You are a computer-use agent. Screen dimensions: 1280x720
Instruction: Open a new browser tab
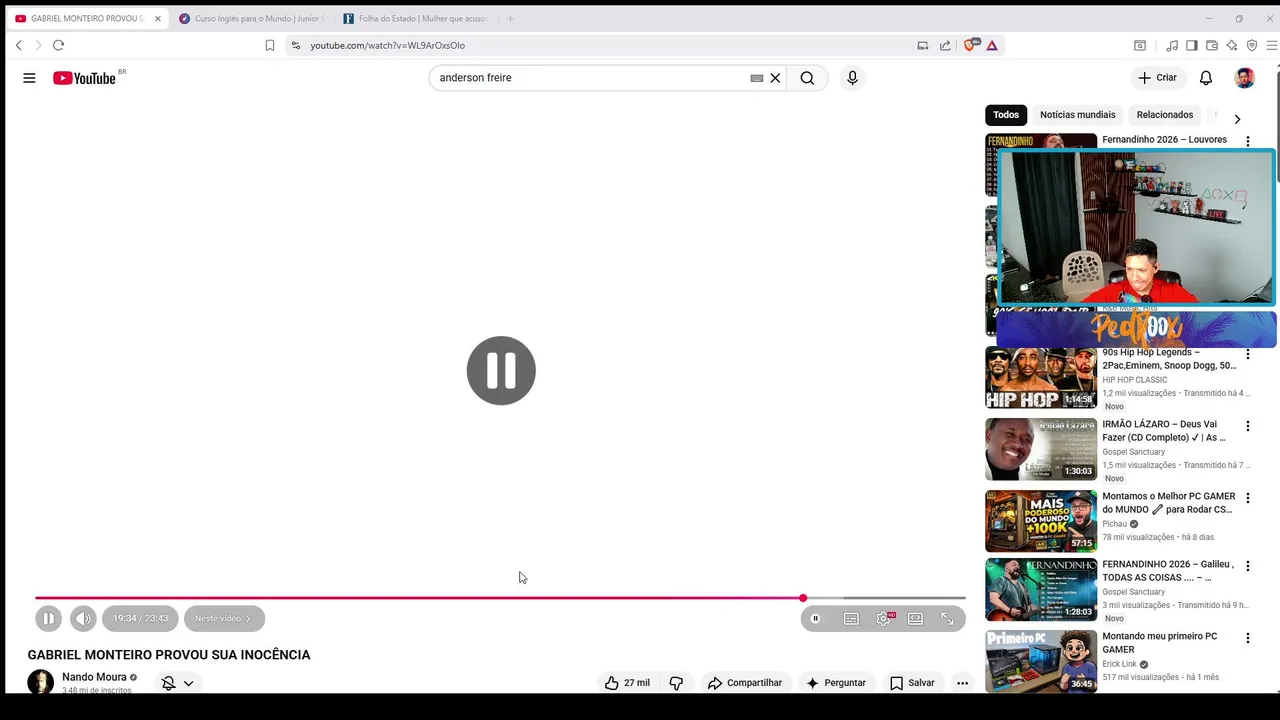click(x=510, y=18)
